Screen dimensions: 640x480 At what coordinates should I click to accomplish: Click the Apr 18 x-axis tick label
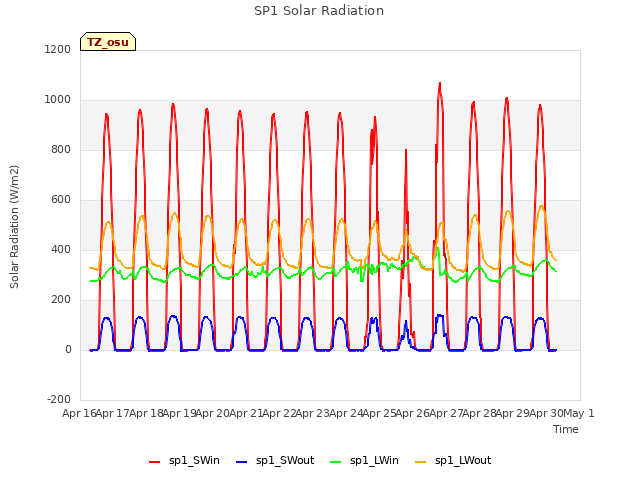(146, 413)
